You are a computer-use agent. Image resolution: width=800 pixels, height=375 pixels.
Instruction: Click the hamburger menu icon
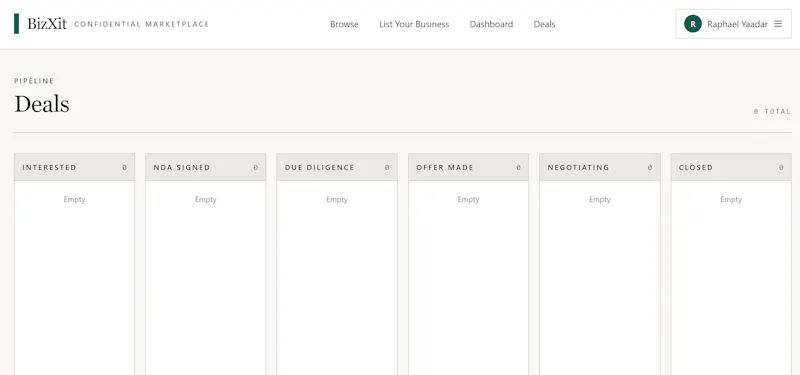778,23
